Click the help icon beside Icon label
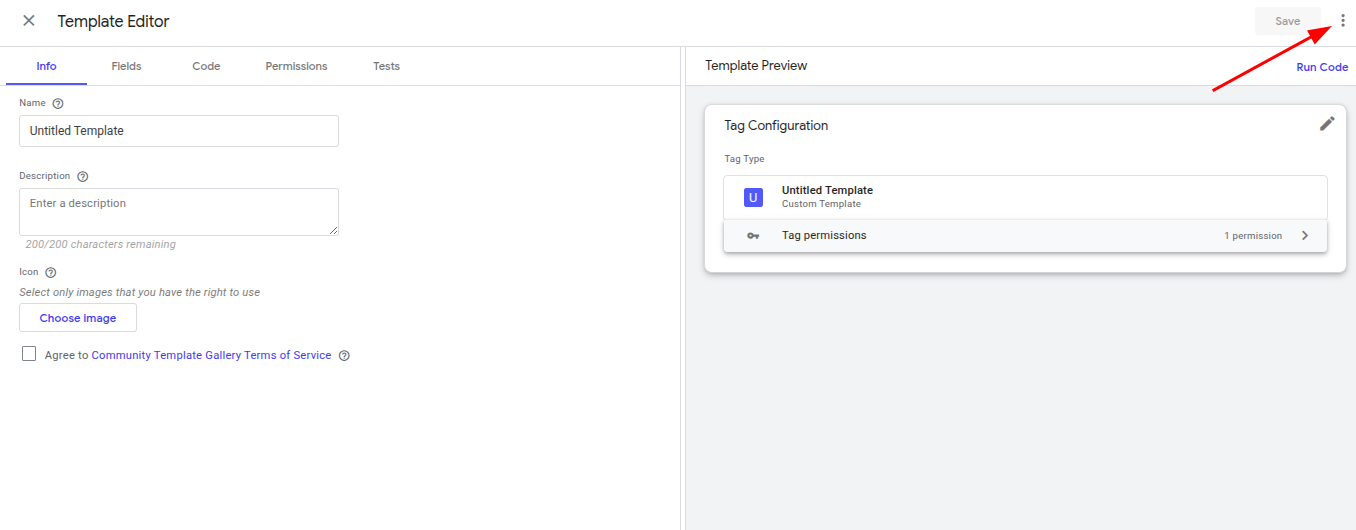 (51, 272)
